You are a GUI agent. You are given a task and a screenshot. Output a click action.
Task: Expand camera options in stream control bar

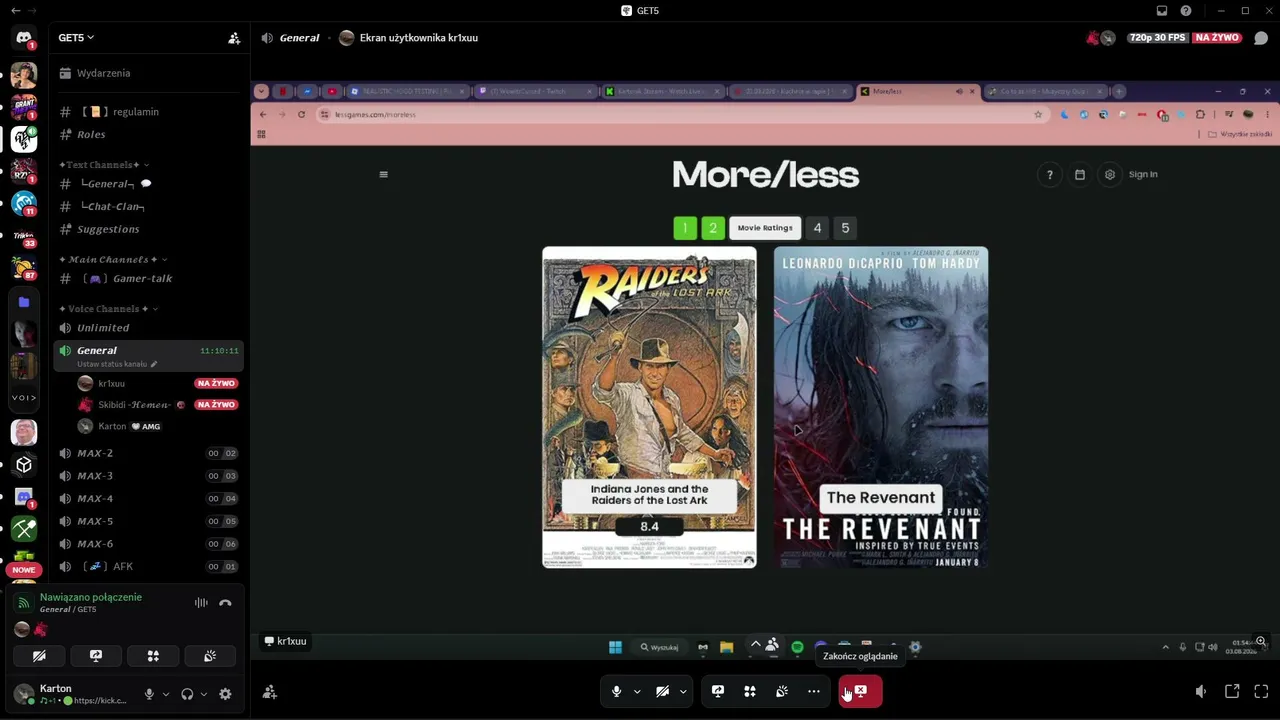click(x=683, y=691)
